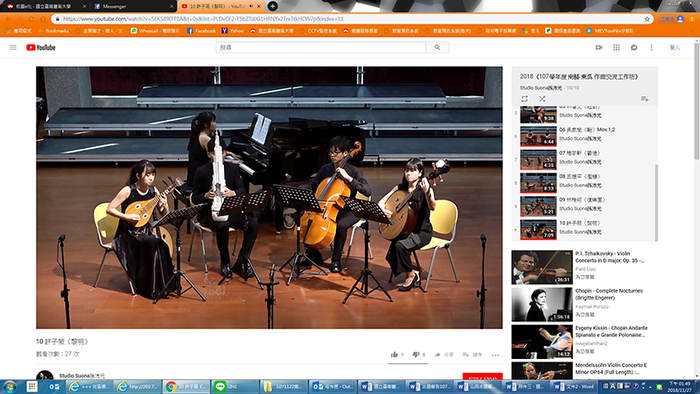This screenshot has height=394, width=700.
Task: Open Studio Suona channel avatar
Action: click(x=45, y=376)
